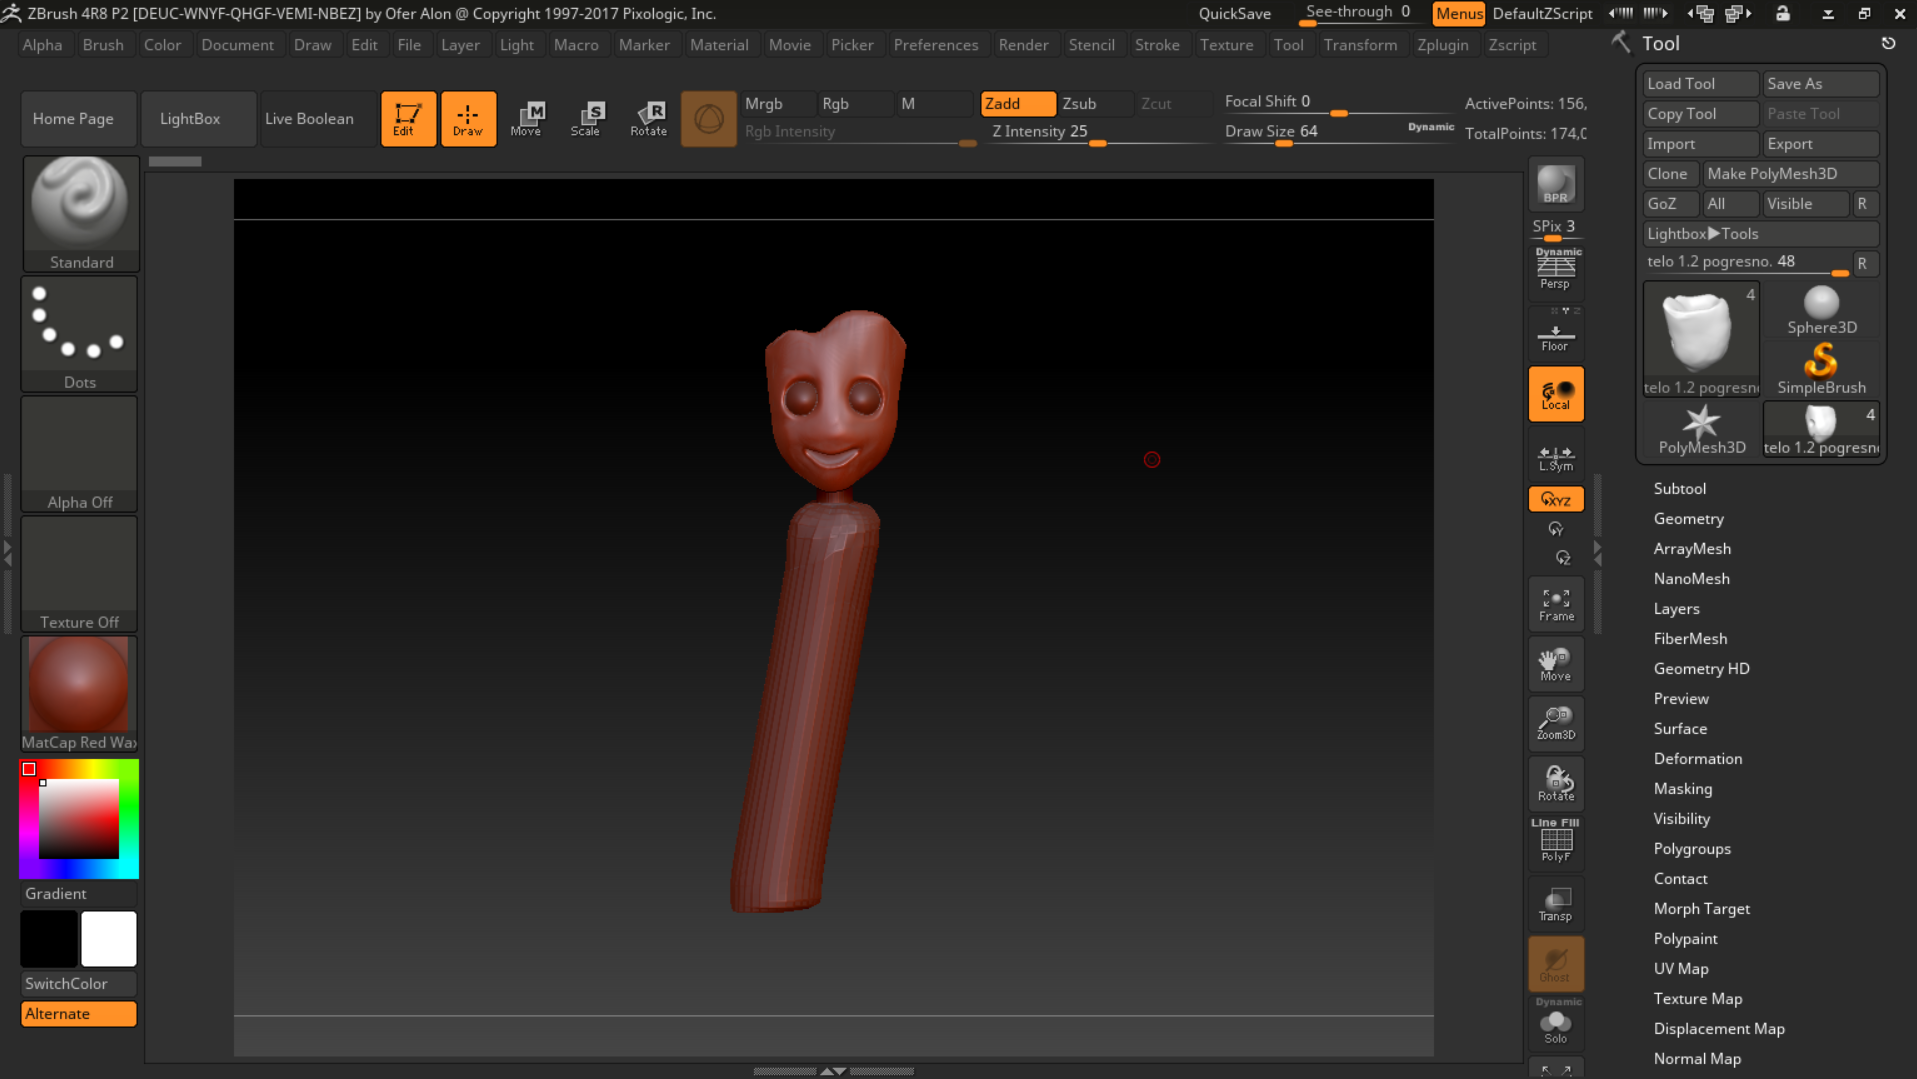Select the black secondary color swatch
Screen dimensions: 1917x1079
click(x=49, y=939)
